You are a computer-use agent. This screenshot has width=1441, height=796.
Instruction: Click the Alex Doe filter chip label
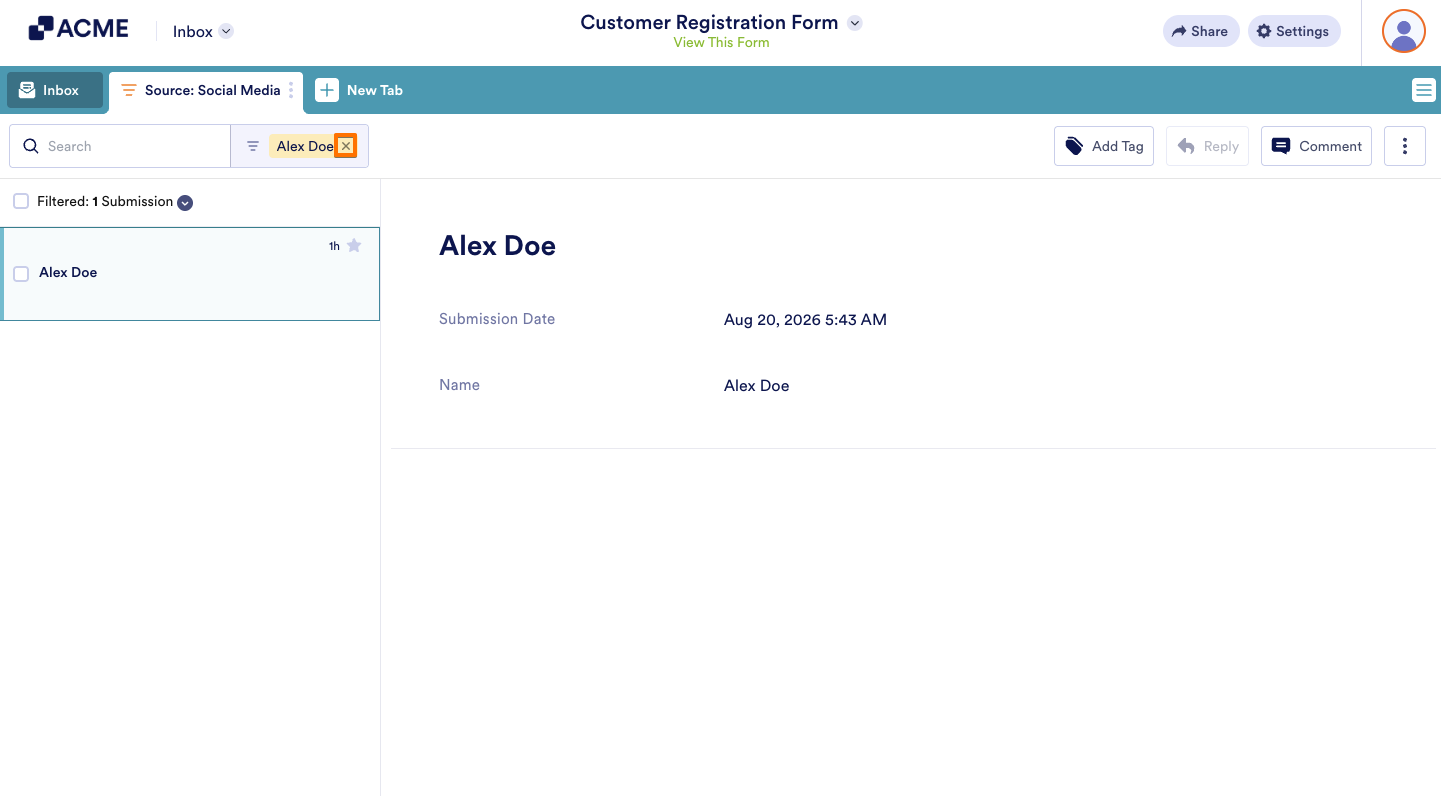(x=305, y=146)
